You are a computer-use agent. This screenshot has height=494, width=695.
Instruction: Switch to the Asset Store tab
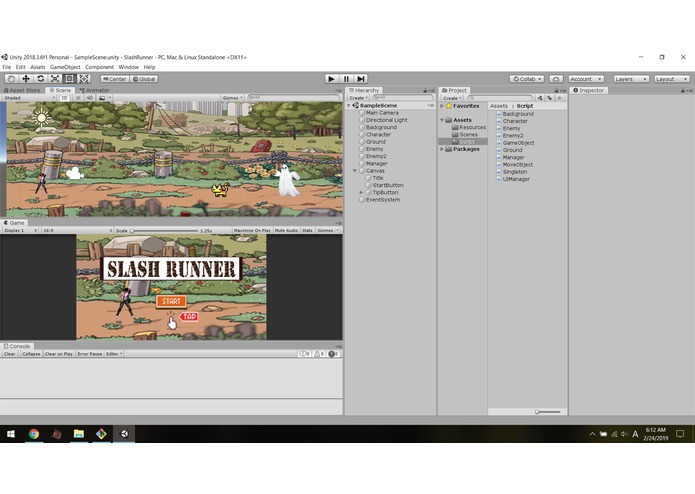(22, 90)
